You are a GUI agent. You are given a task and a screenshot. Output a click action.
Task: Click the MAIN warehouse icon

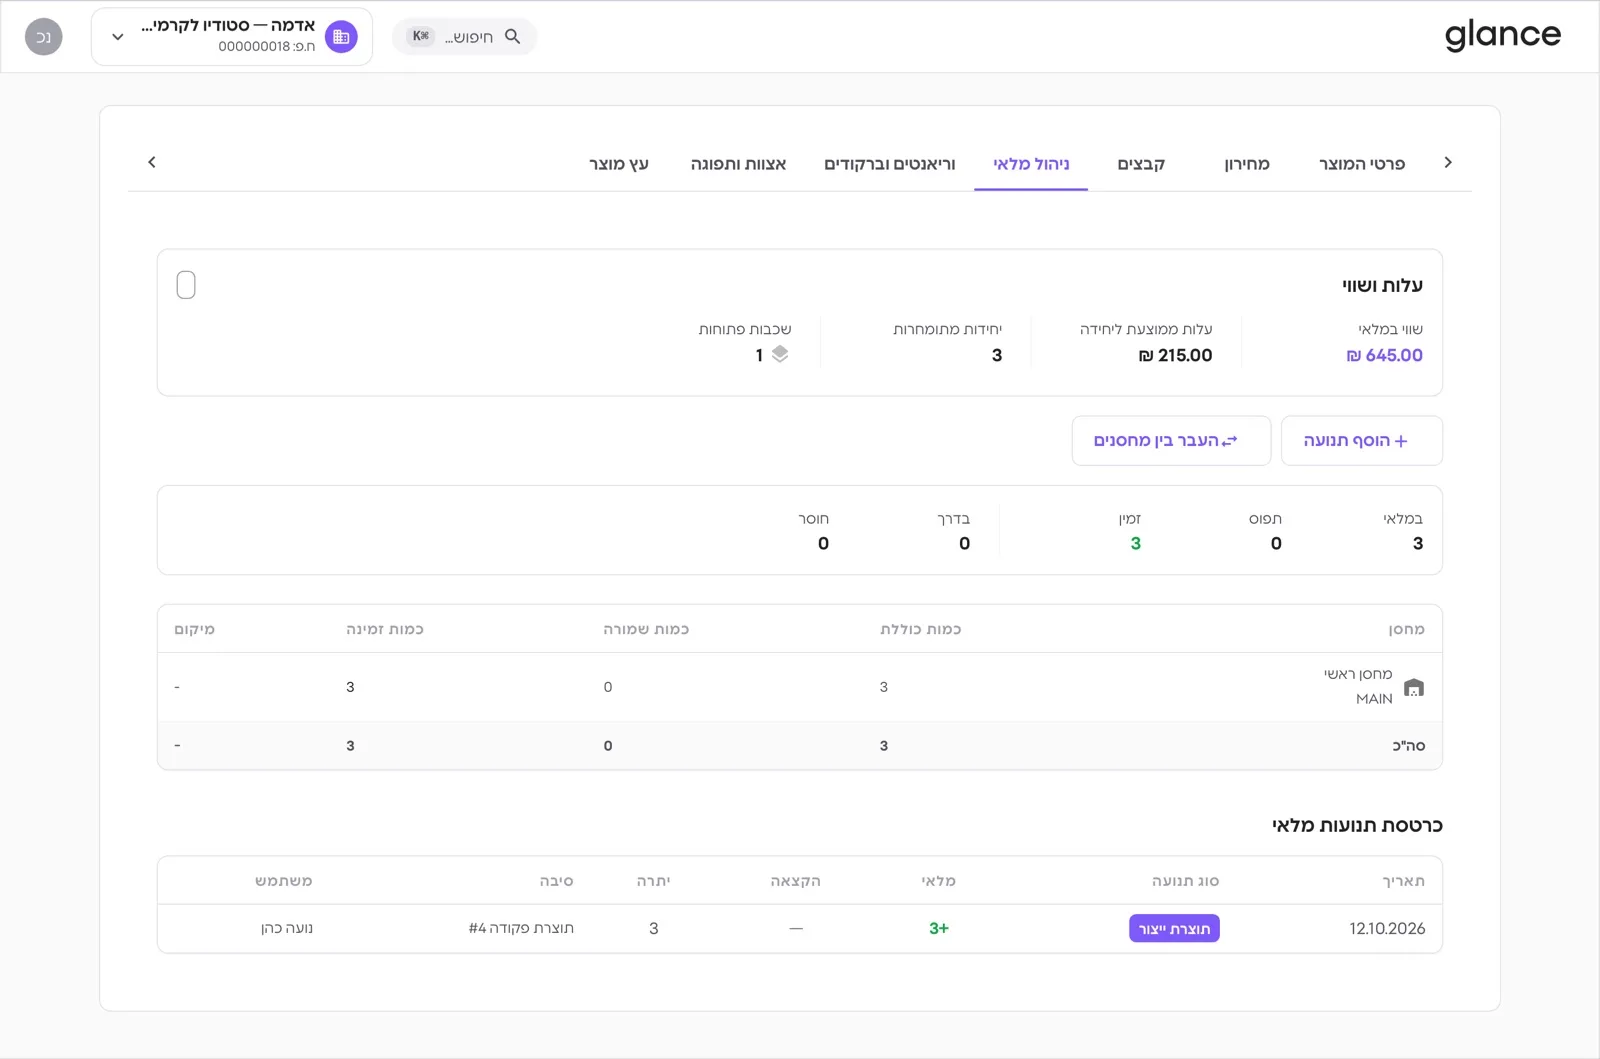[x=1413, y=687]
